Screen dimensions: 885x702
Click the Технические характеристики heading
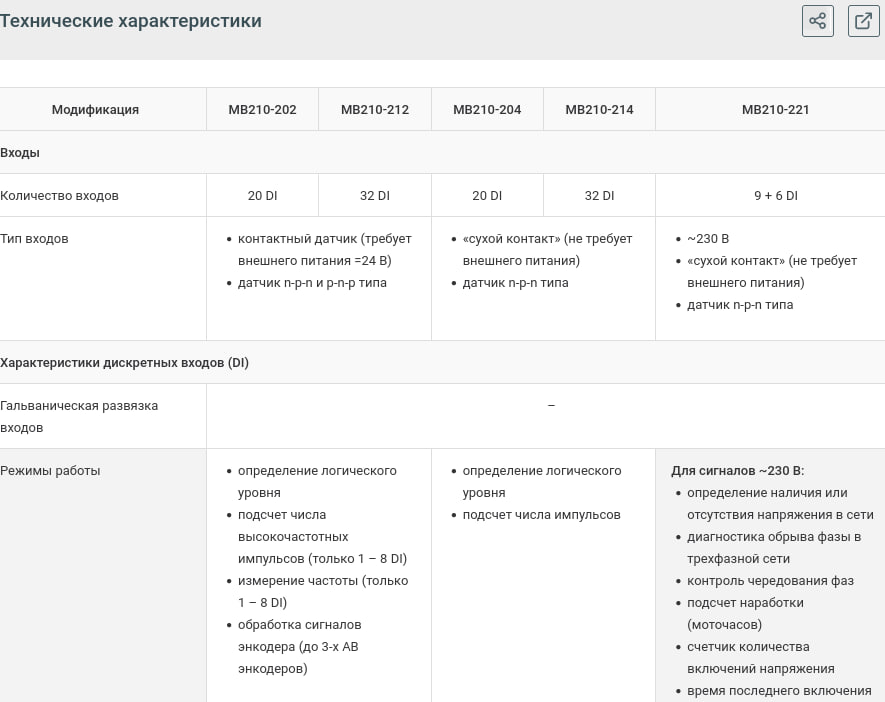[131, 21]
